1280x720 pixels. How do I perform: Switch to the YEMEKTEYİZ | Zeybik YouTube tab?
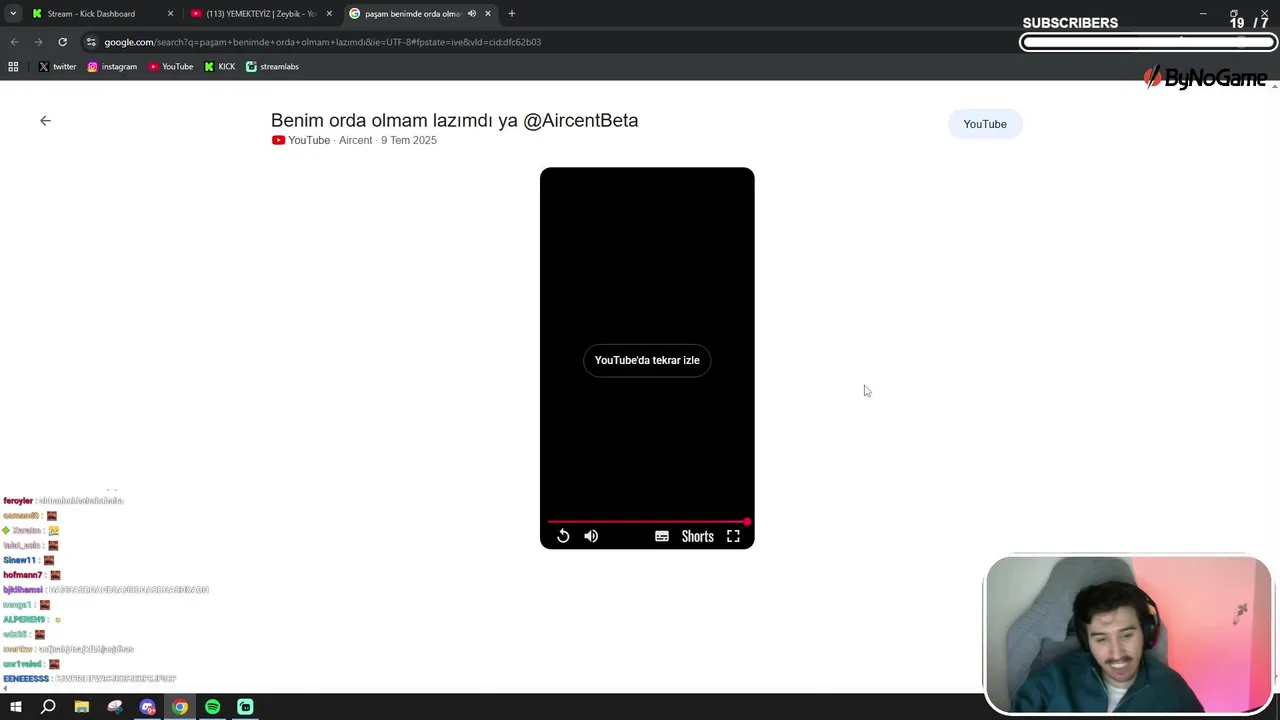click(x=261, y=14)
